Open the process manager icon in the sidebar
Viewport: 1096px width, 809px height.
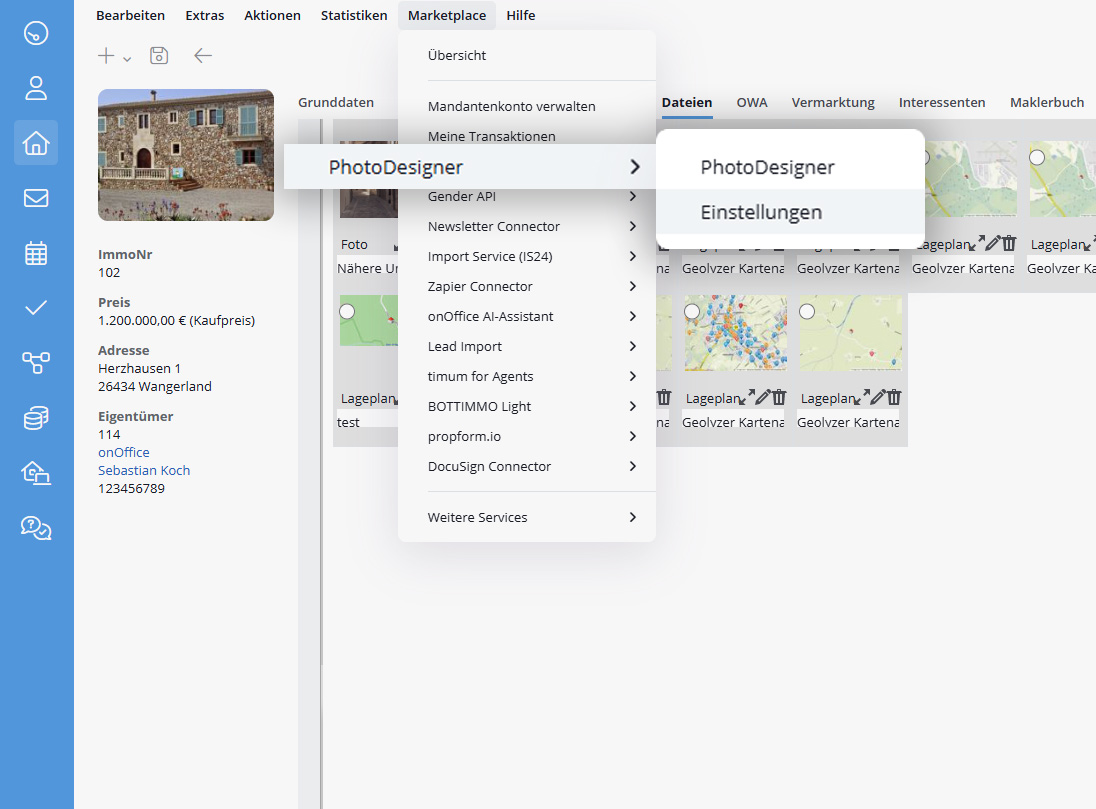(x=36, y=363)
